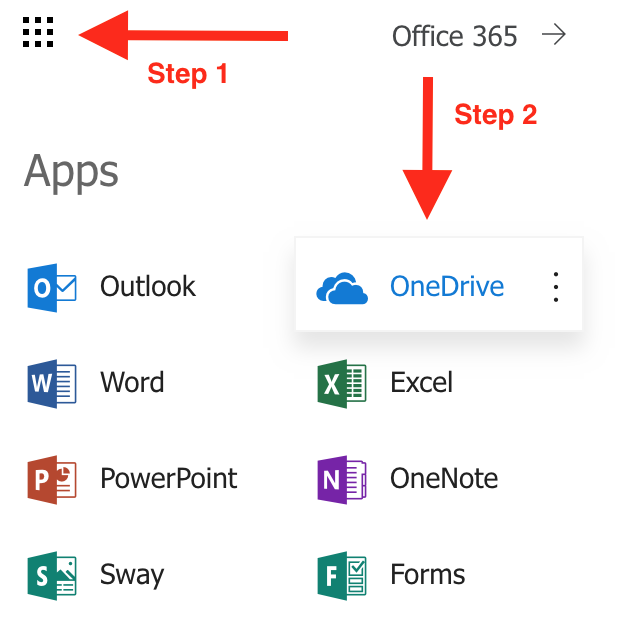The image size is (622, 638).
Task: Click the OneDrive cloud icon
Action: pyautogui.click(x=342, y=288)
